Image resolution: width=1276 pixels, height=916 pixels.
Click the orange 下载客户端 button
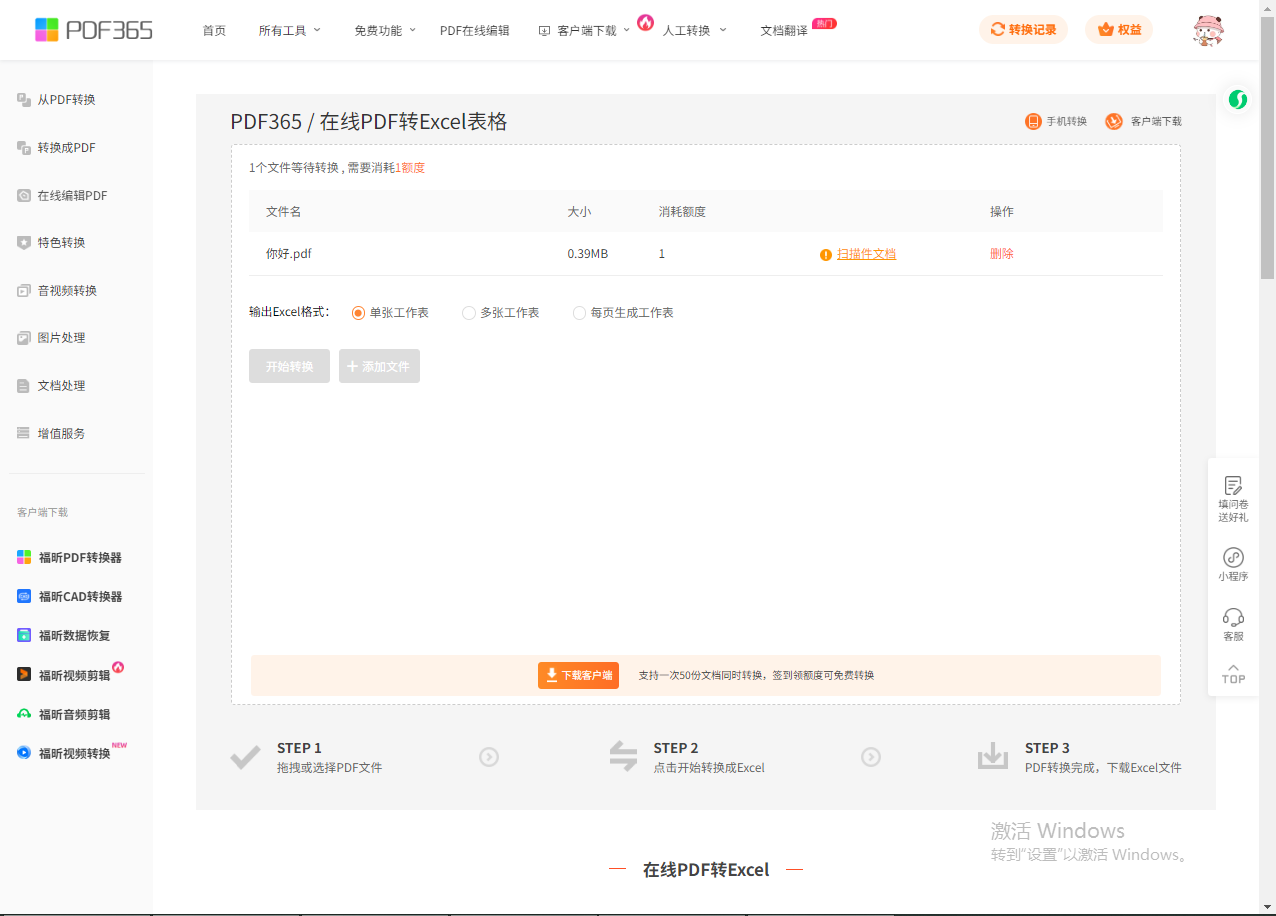[x=578, y=675]
